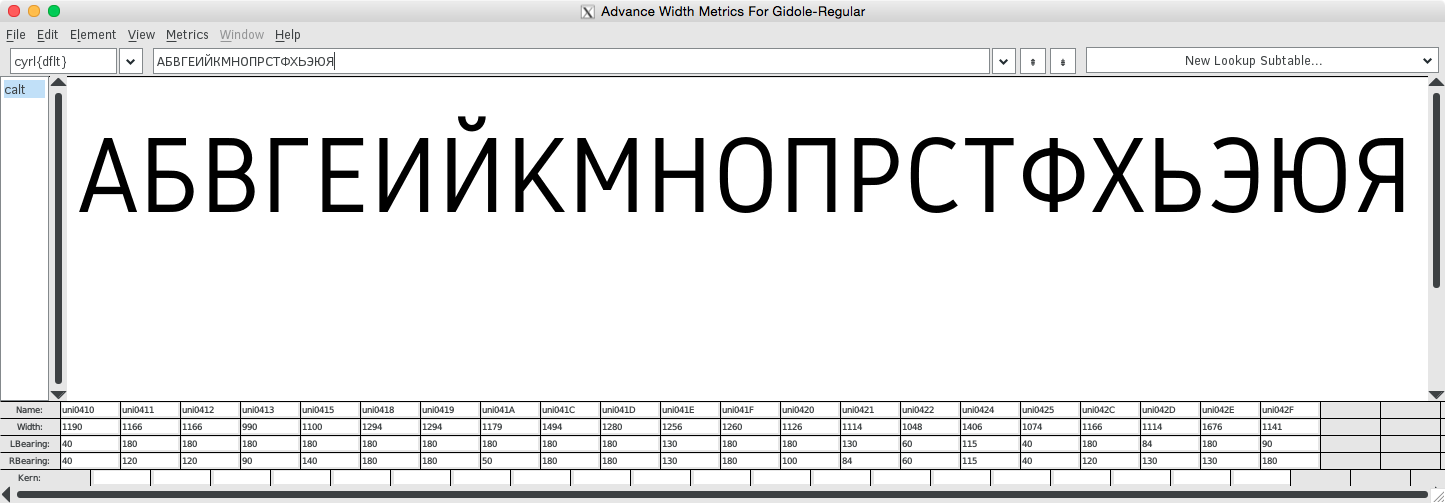Click the name cell uni0410

pos(90,410)
